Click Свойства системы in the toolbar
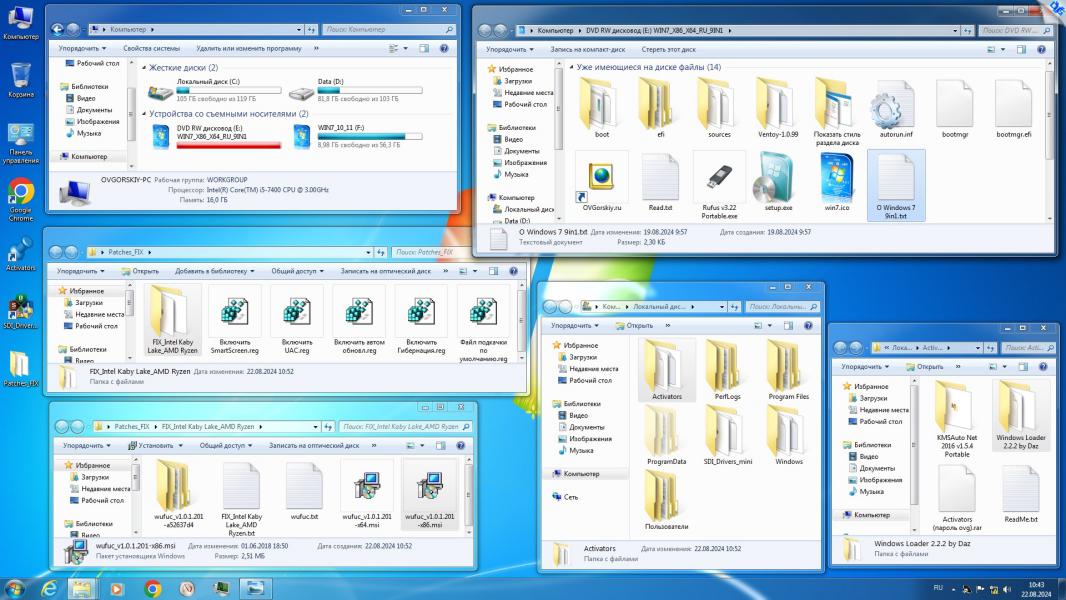This screenshot has height=600, width=1066. pyautogui.click(x=151, y=48)
